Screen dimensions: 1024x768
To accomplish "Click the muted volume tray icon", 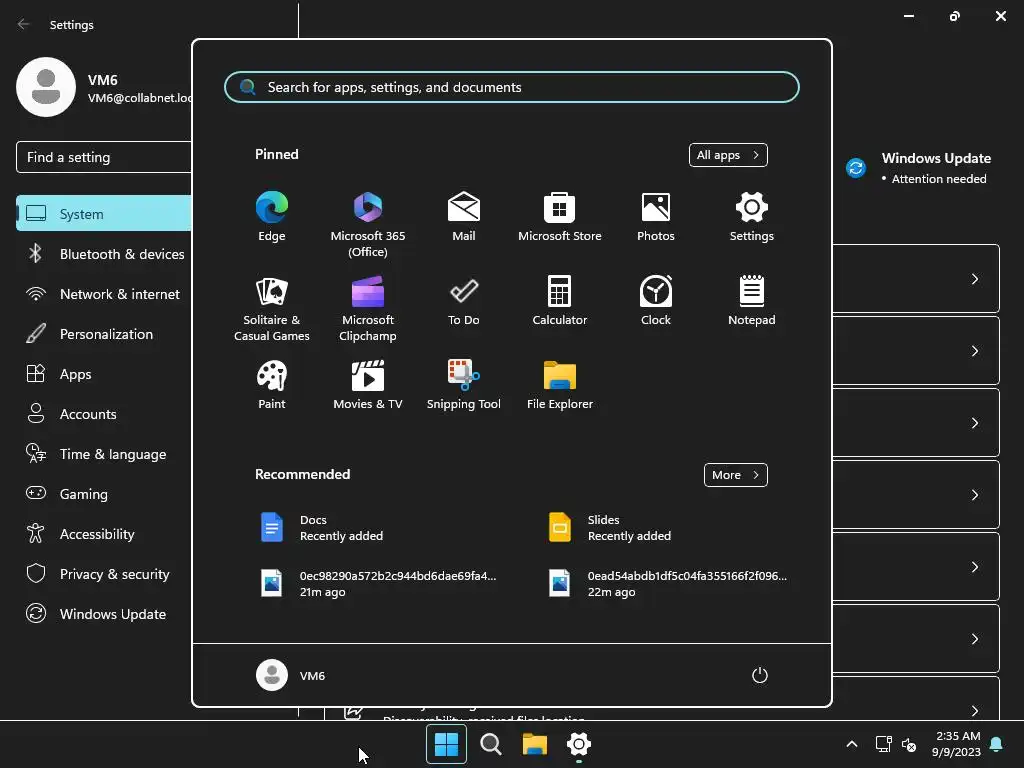I will click(x=909, y=744).
